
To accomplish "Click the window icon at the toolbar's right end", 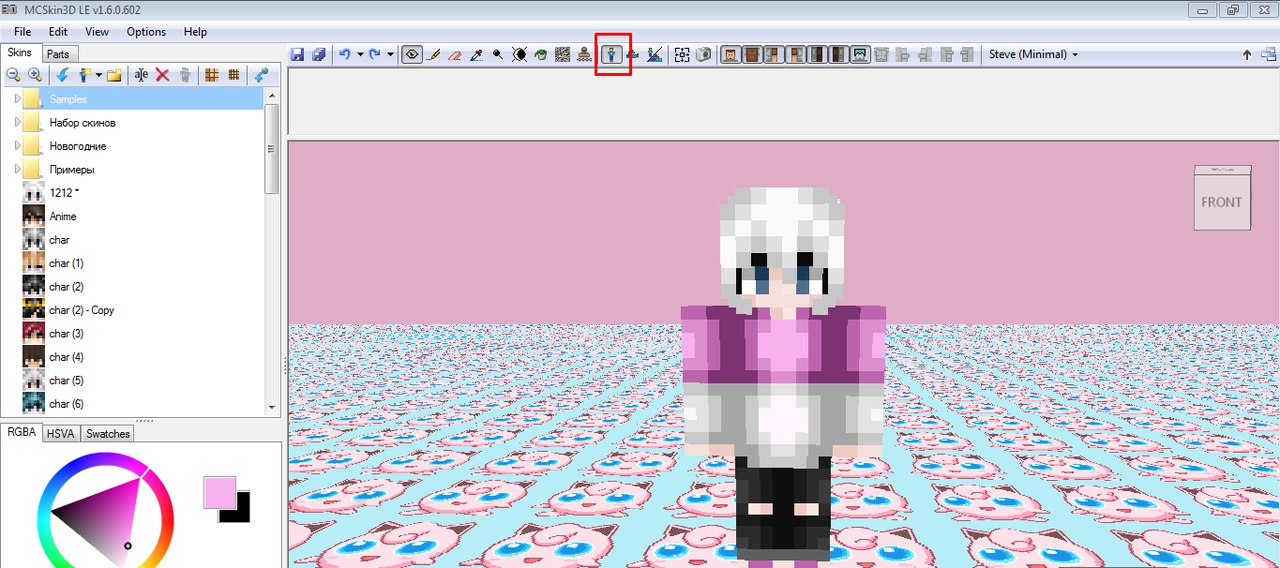I will click(x=1267, y=55).
